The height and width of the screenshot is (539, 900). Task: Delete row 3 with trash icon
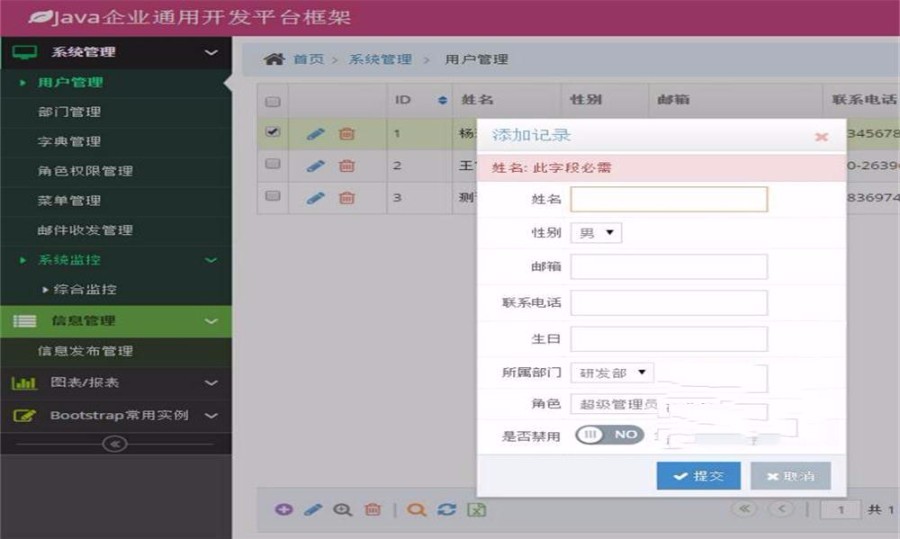[x=347, y=198]
